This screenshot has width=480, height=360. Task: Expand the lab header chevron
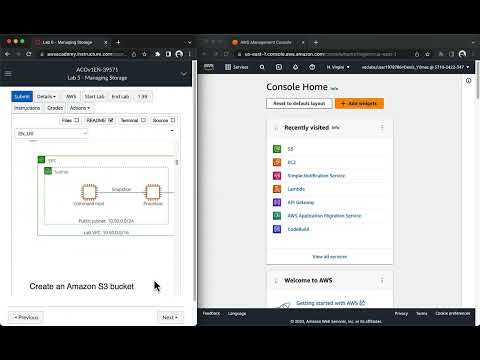pyautogui.click(x=184, y=74)
